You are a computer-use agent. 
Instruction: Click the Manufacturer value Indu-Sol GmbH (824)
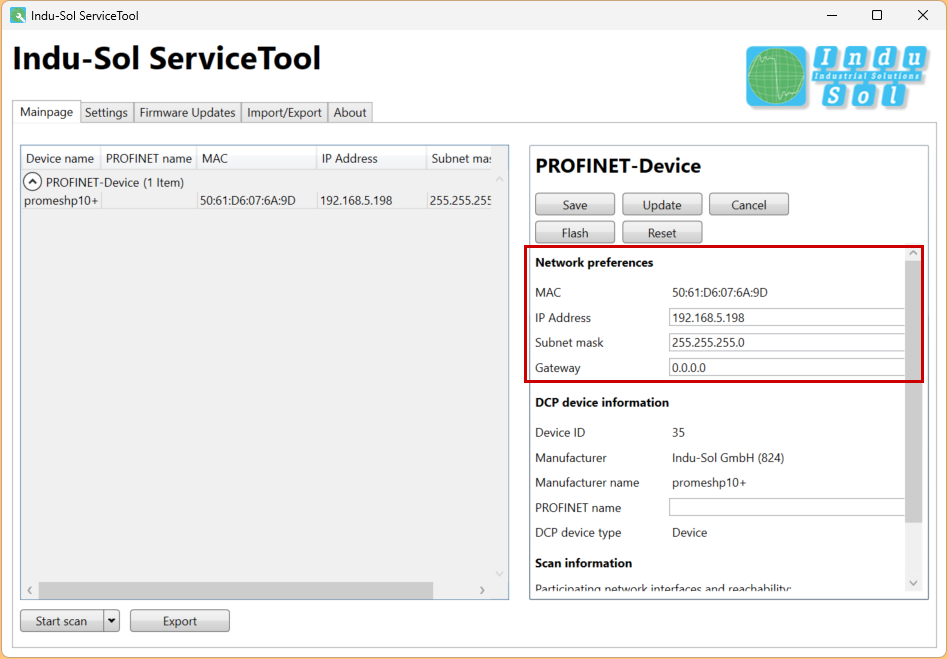(x=728, y=458)
